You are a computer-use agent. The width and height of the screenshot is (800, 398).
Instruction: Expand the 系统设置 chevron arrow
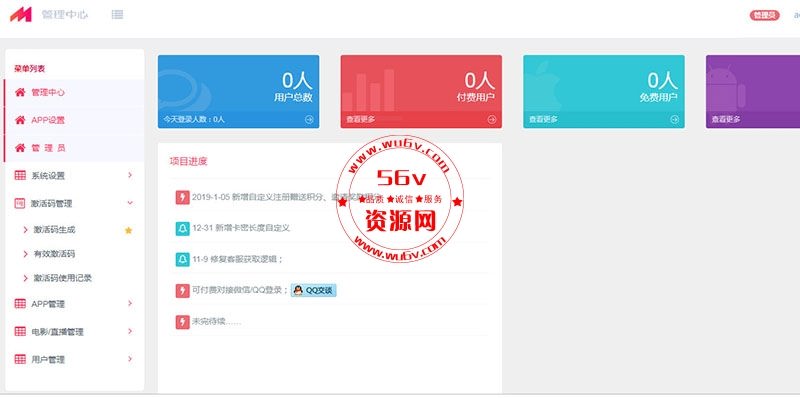tap(130, 175)
